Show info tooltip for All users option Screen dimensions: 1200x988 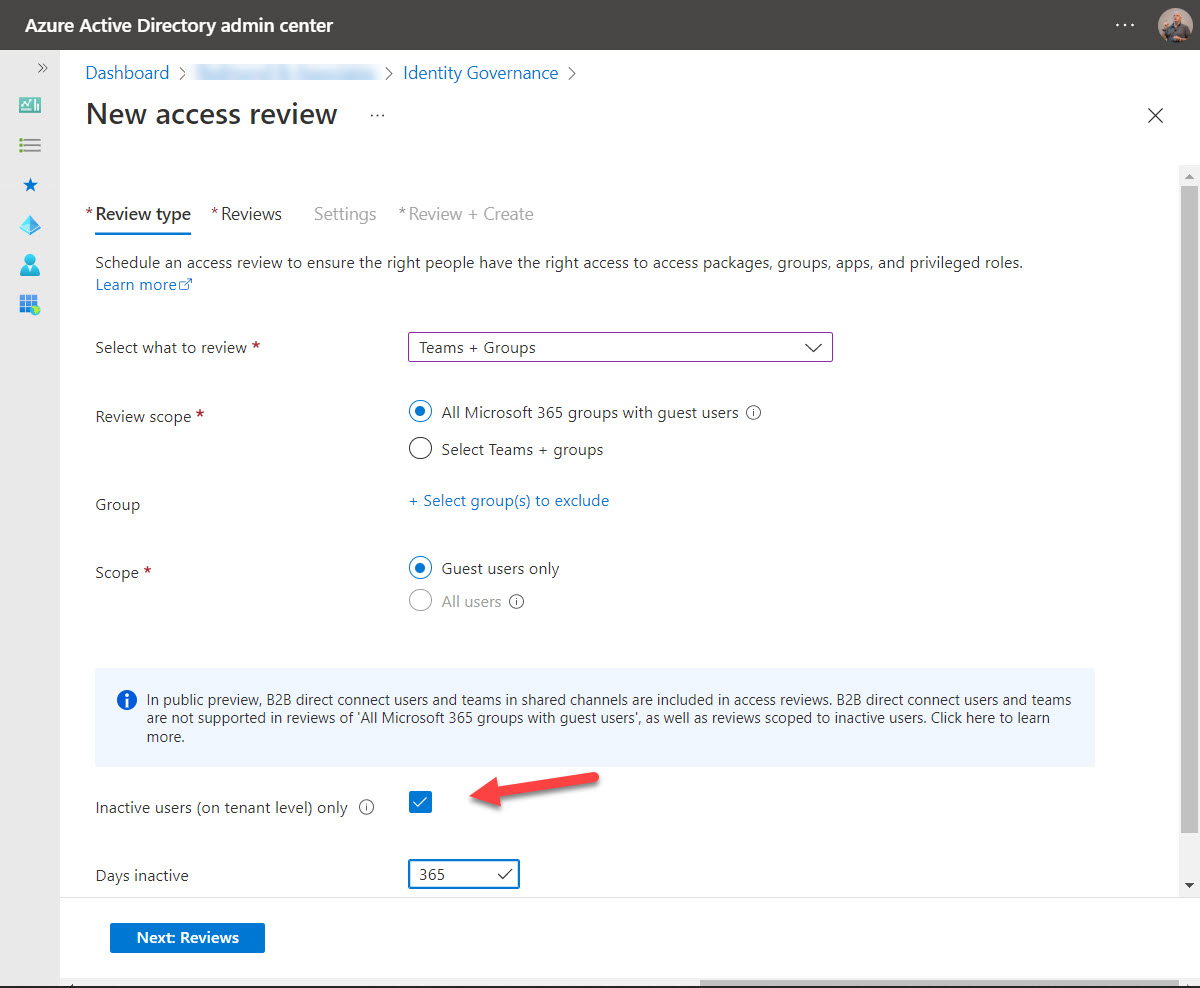[x=516, y=602]
